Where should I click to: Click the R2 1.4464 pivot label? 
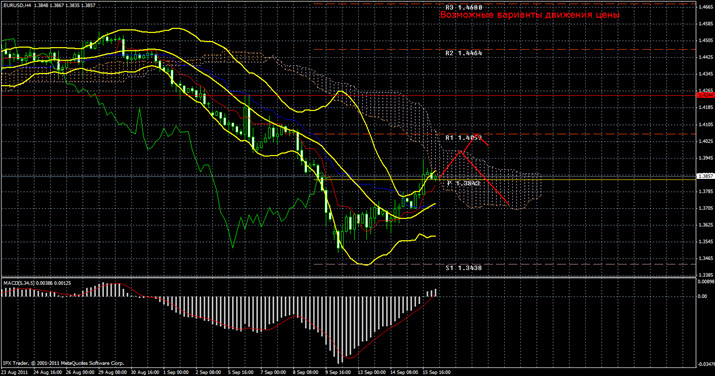point(464,53)
